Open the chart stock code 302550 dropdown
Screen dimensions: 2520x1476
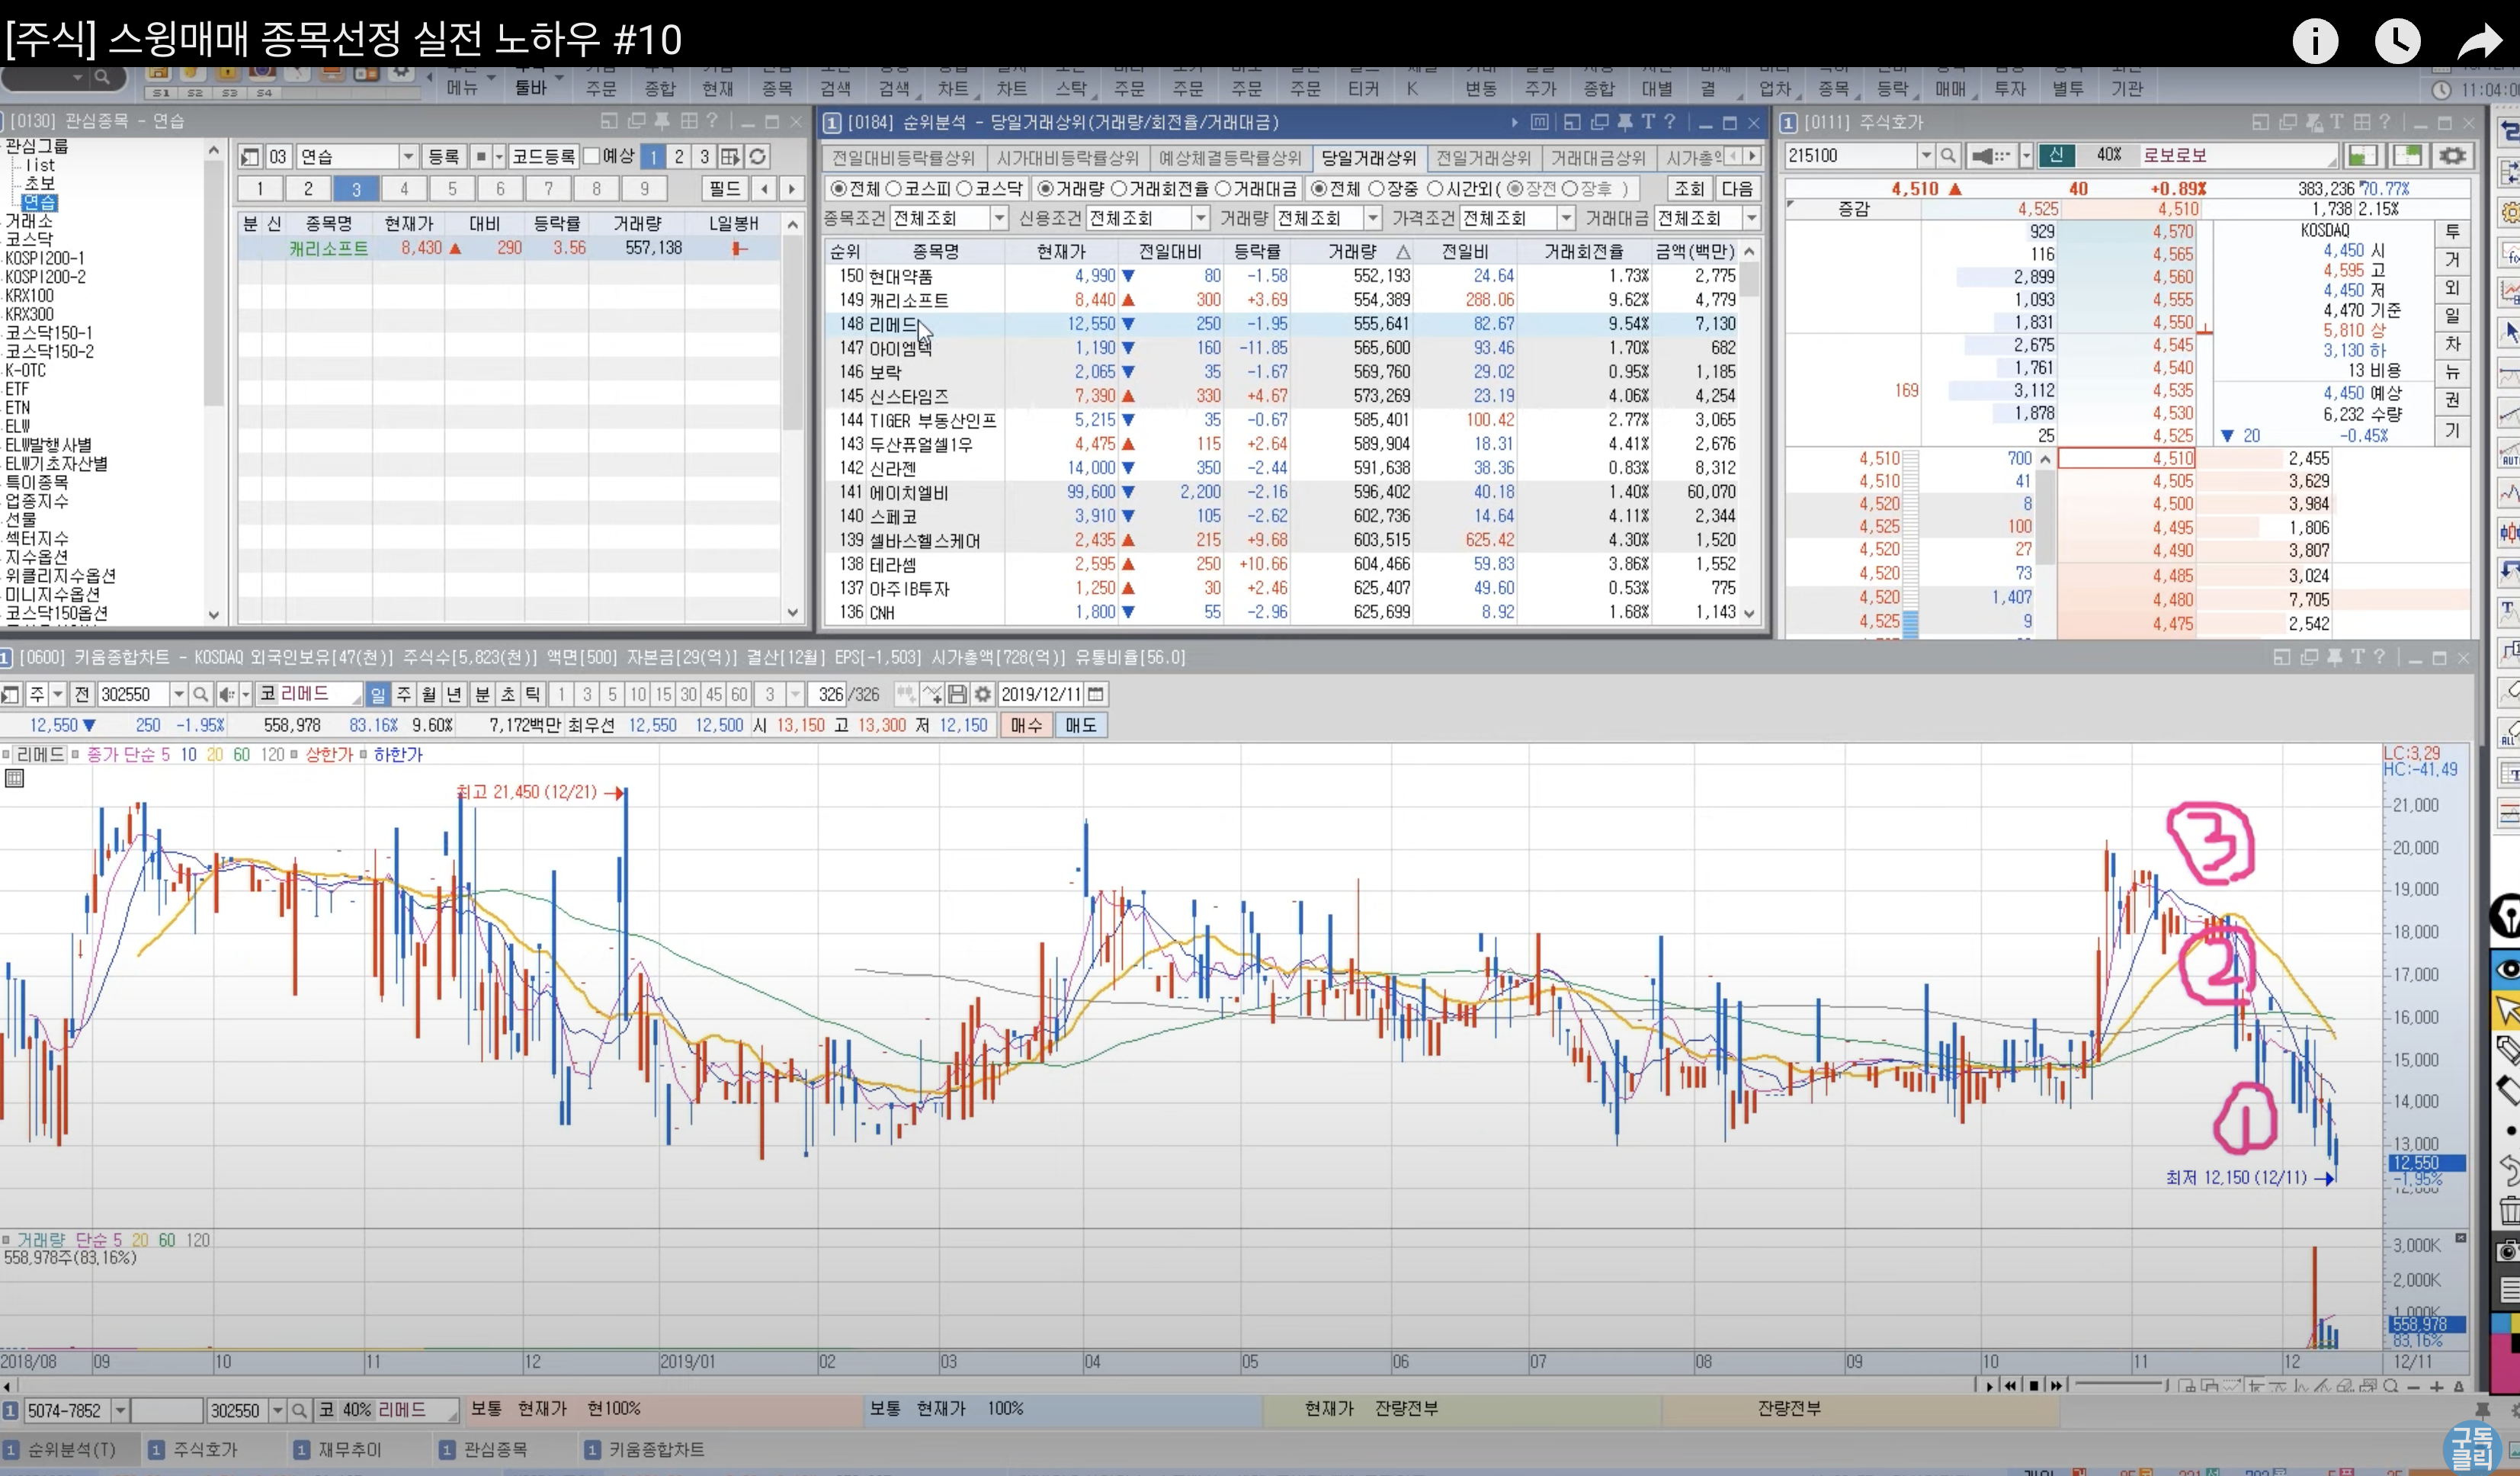click(x=178, y=694)
